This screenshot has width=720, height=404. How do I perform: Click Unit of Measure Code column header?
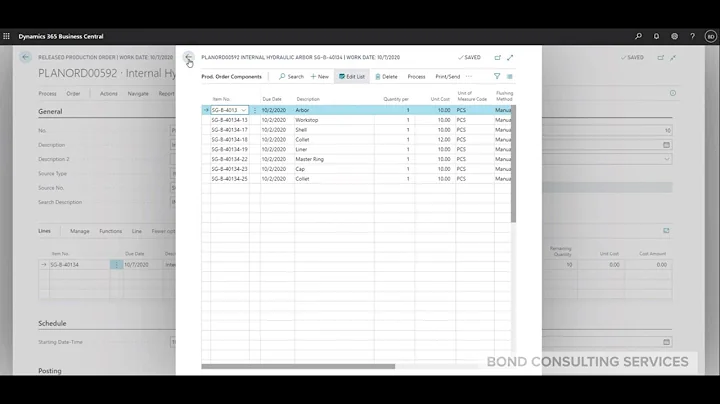[x=472, y=96]
